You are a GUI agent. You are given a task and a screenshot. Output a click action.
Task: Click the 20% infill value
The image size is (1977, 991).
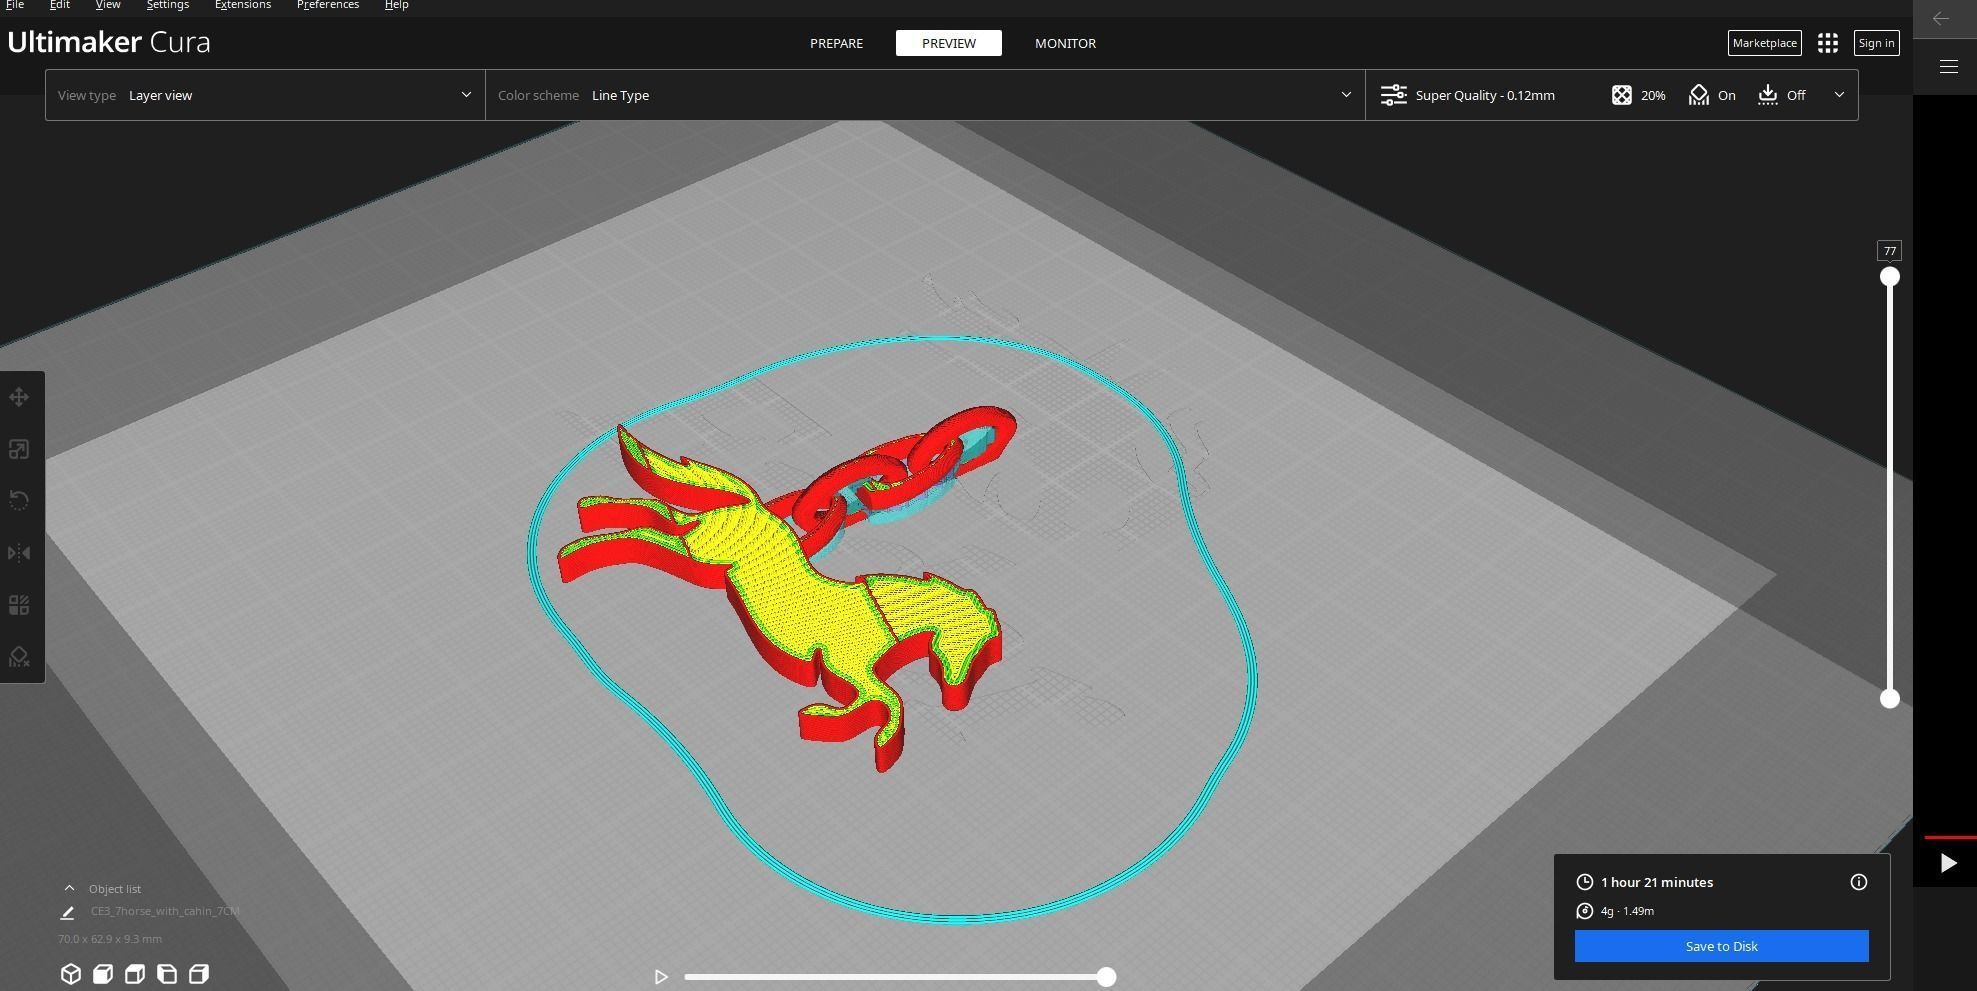point(1653,95)
